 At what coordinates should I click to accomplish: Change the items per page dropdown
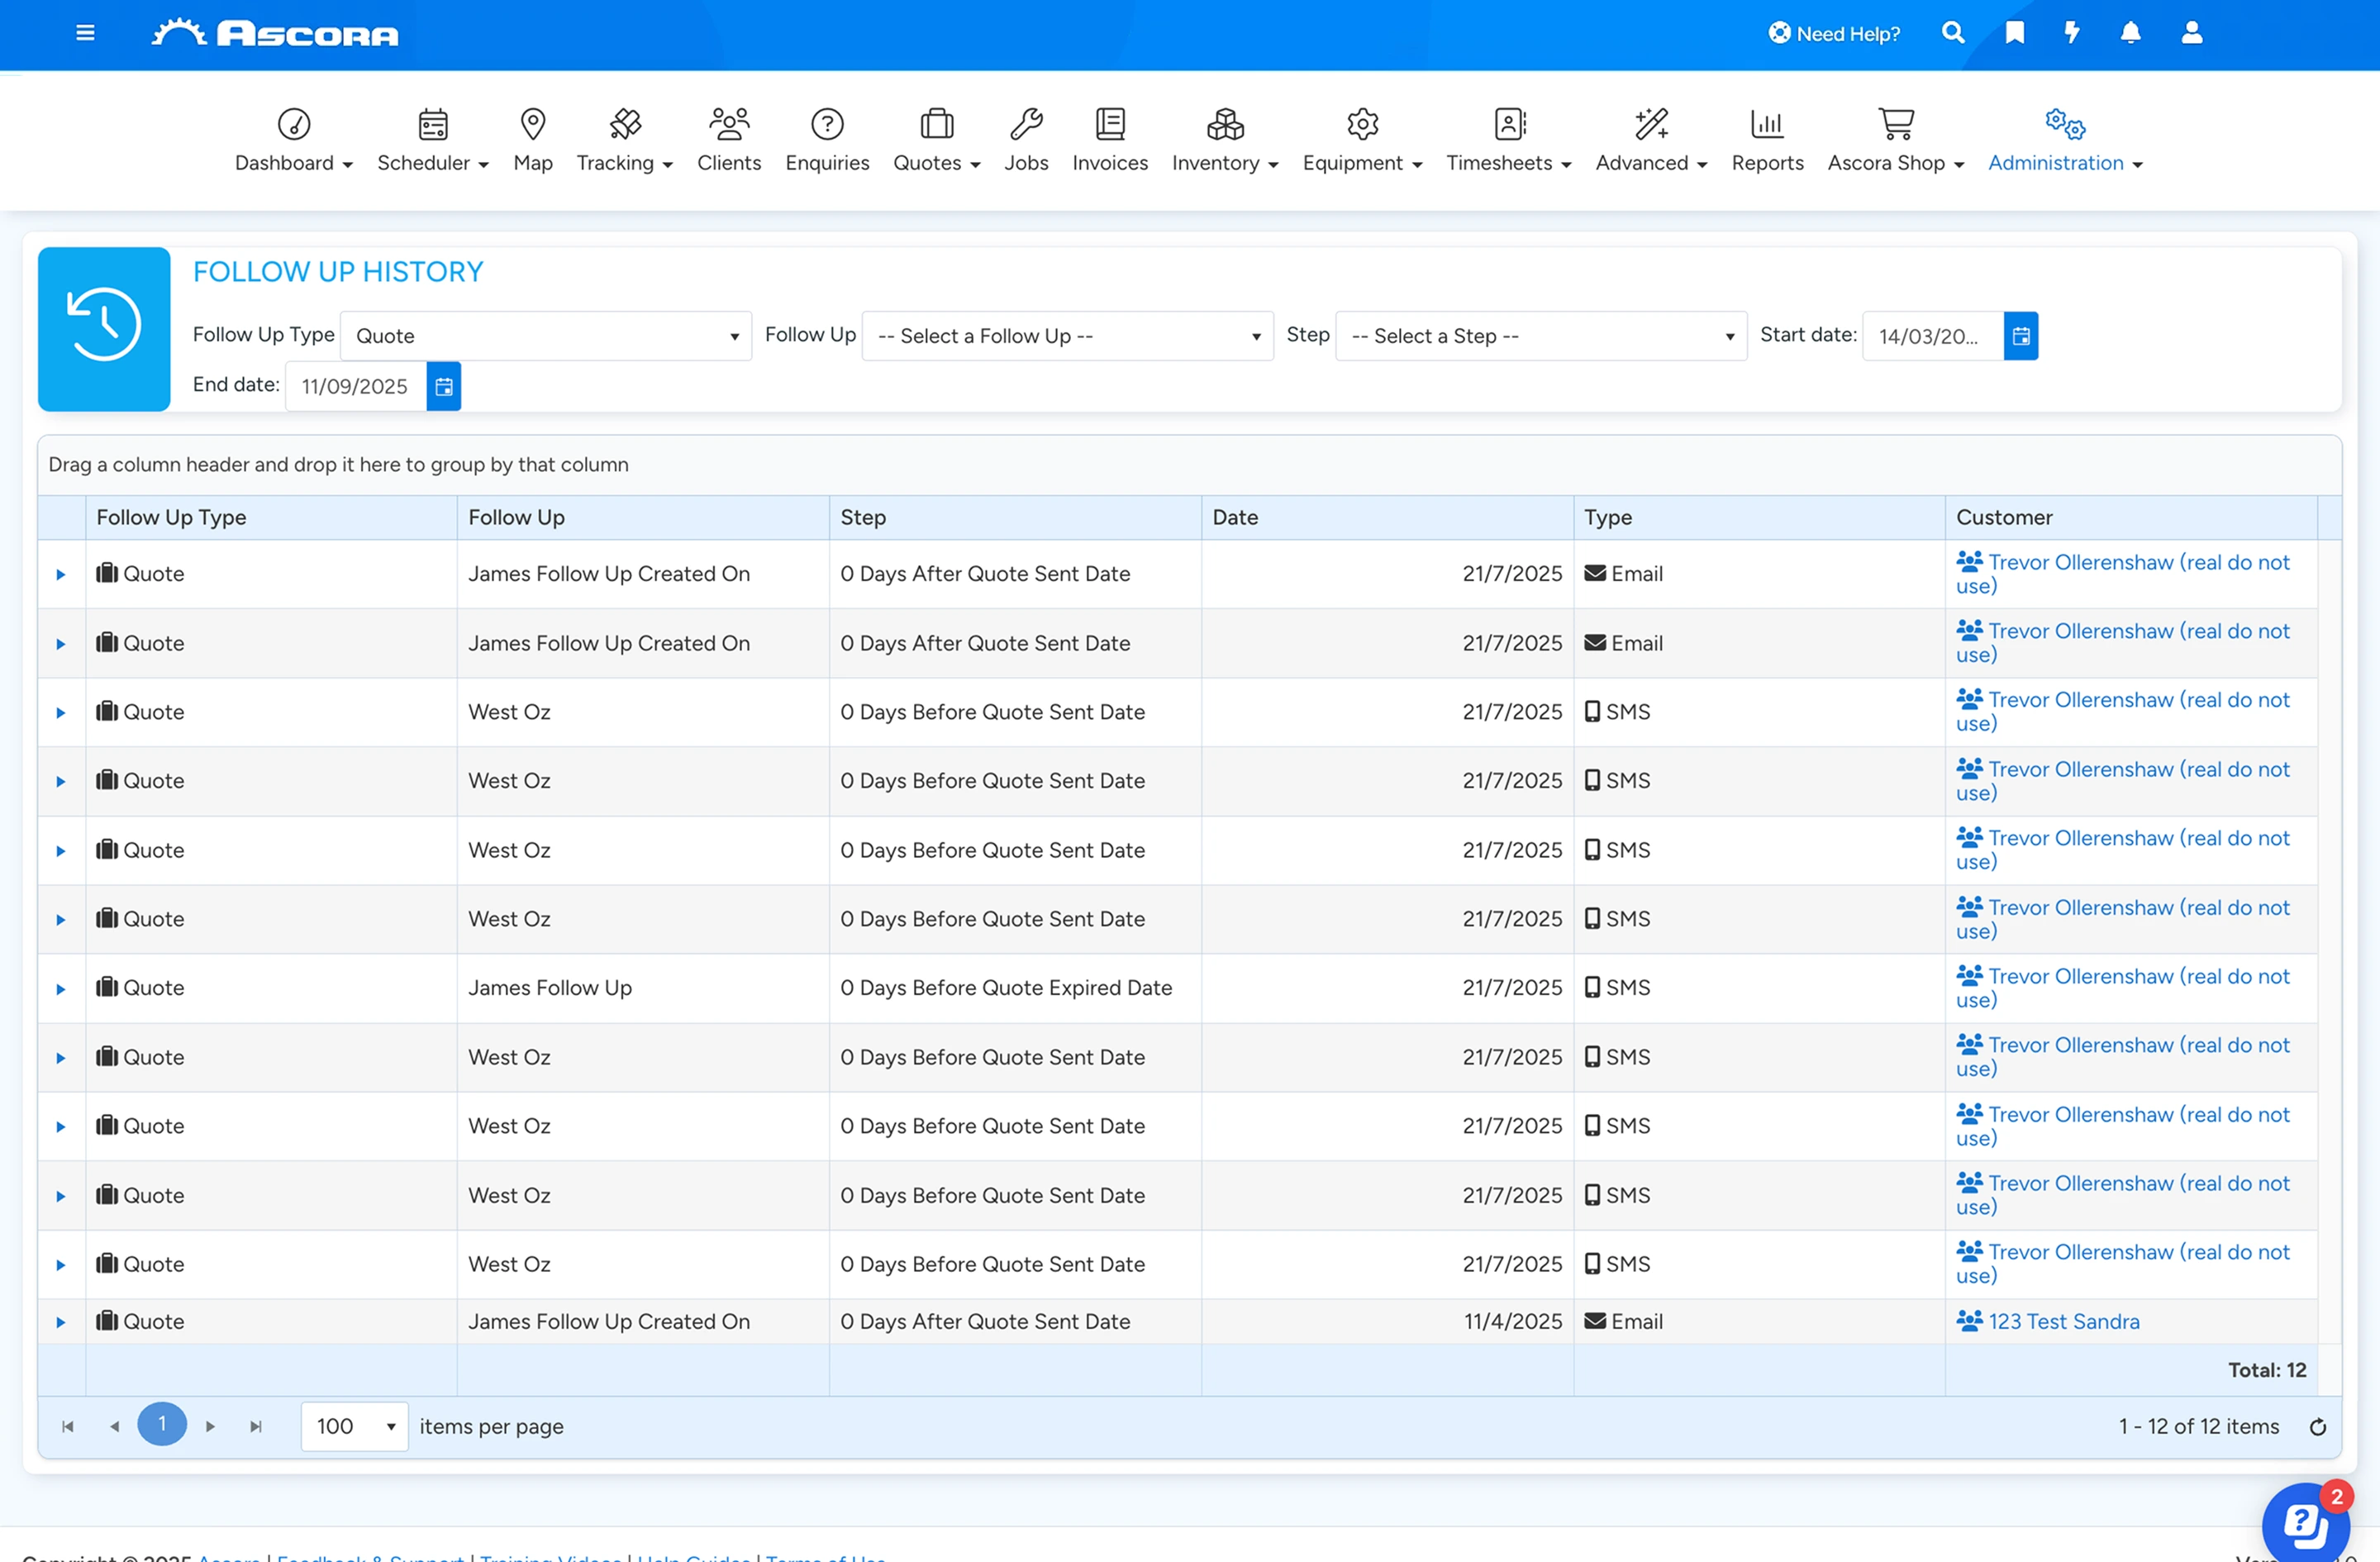[354, 1426]
